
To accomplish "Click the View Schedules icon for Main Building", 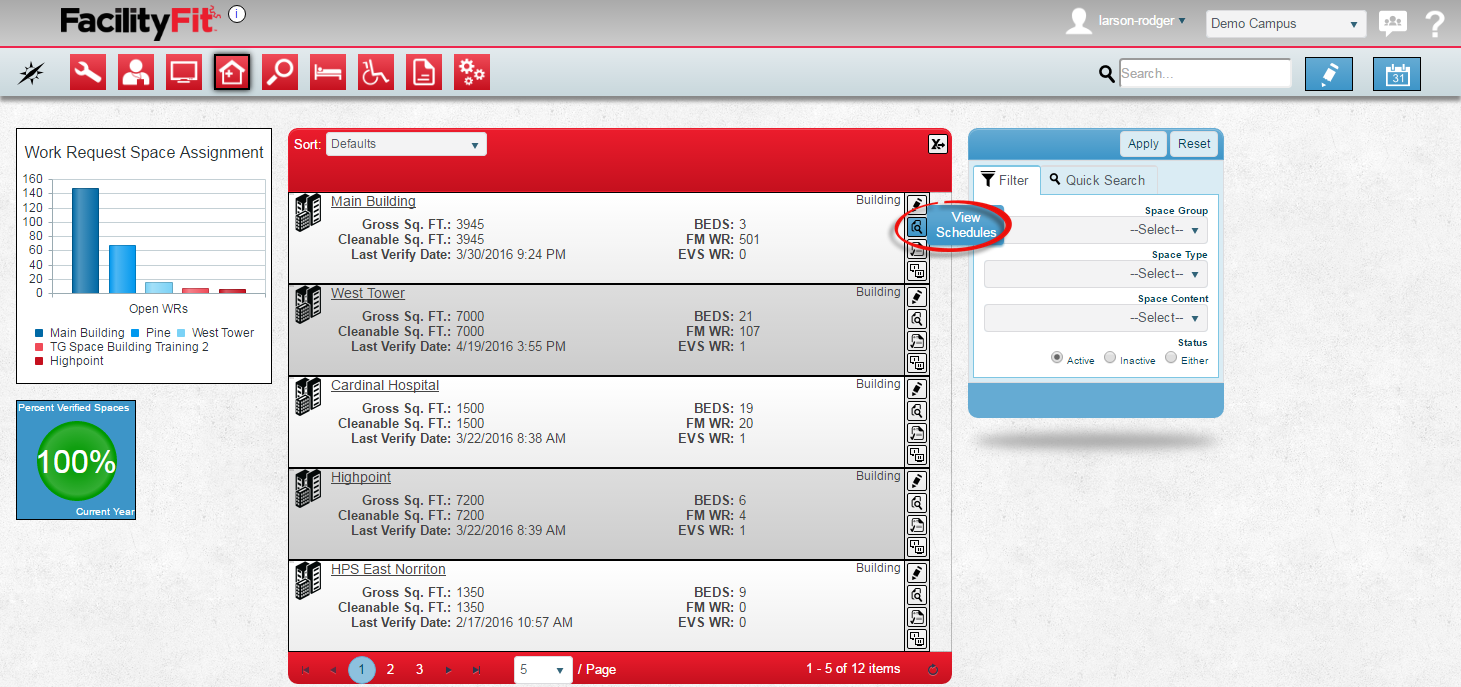I will [x=916, y=228].
